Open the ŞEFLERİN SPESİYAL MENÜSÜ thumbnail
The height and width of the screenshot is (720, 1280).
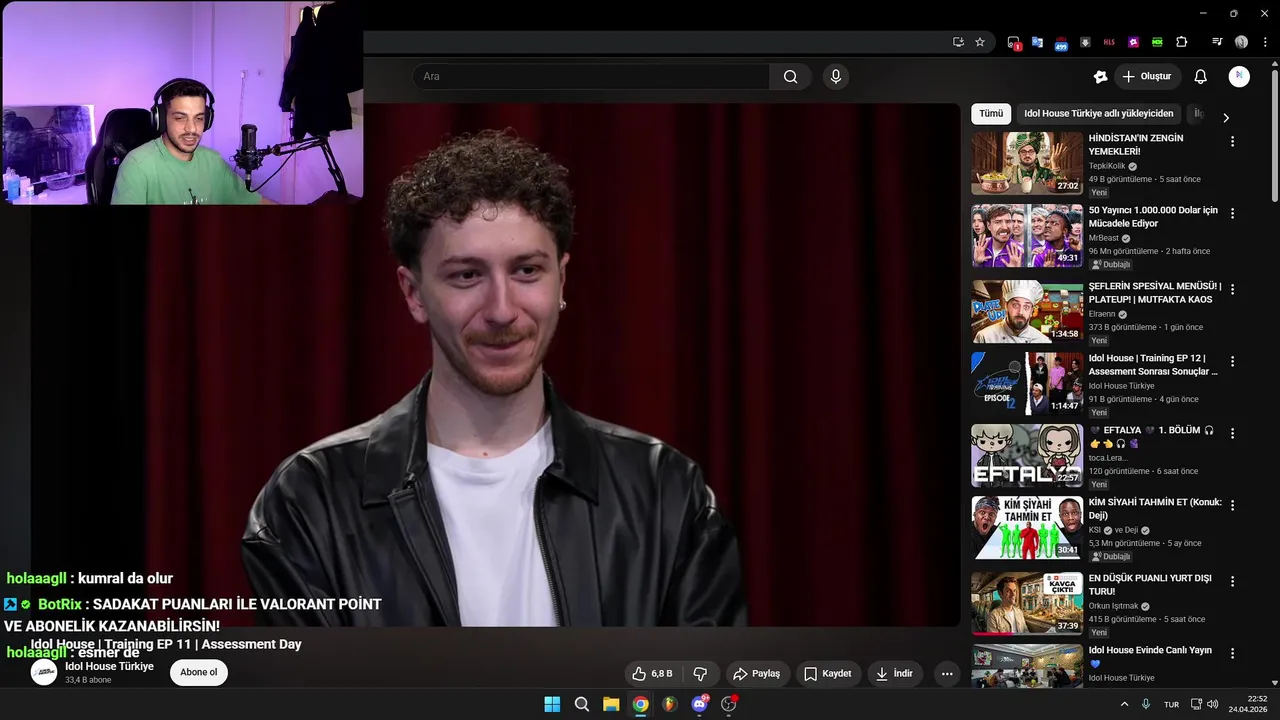coord(1027,311)
